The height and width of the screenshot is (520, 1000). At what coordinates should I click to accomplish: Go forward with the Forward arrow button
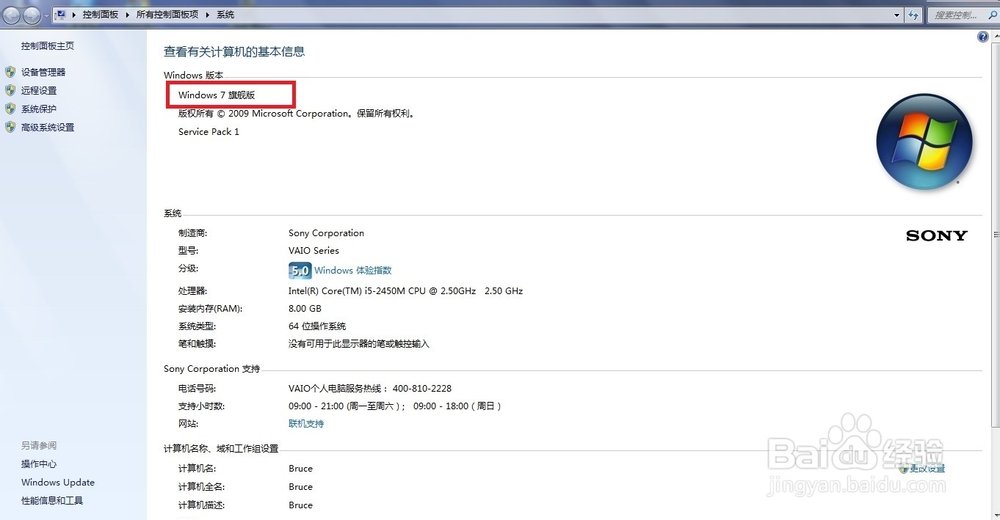[32, 15]
